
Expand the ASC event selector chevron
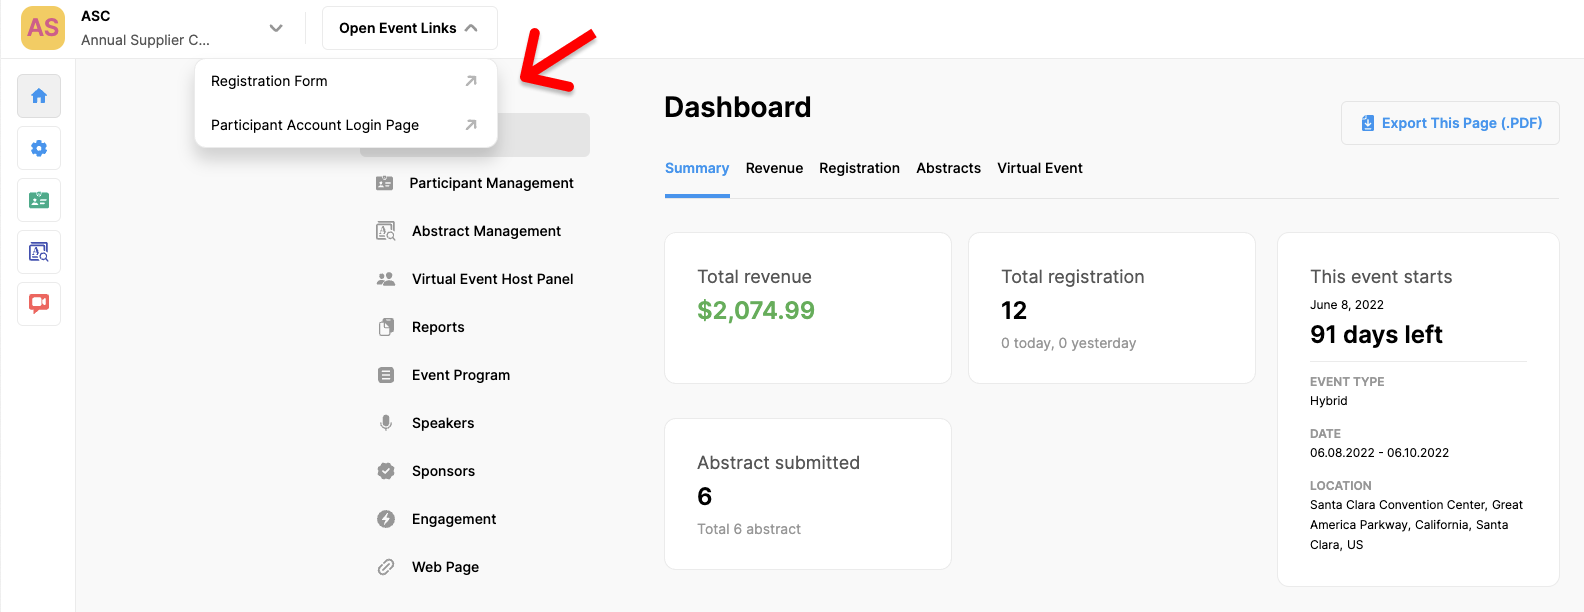click(276, 28)
